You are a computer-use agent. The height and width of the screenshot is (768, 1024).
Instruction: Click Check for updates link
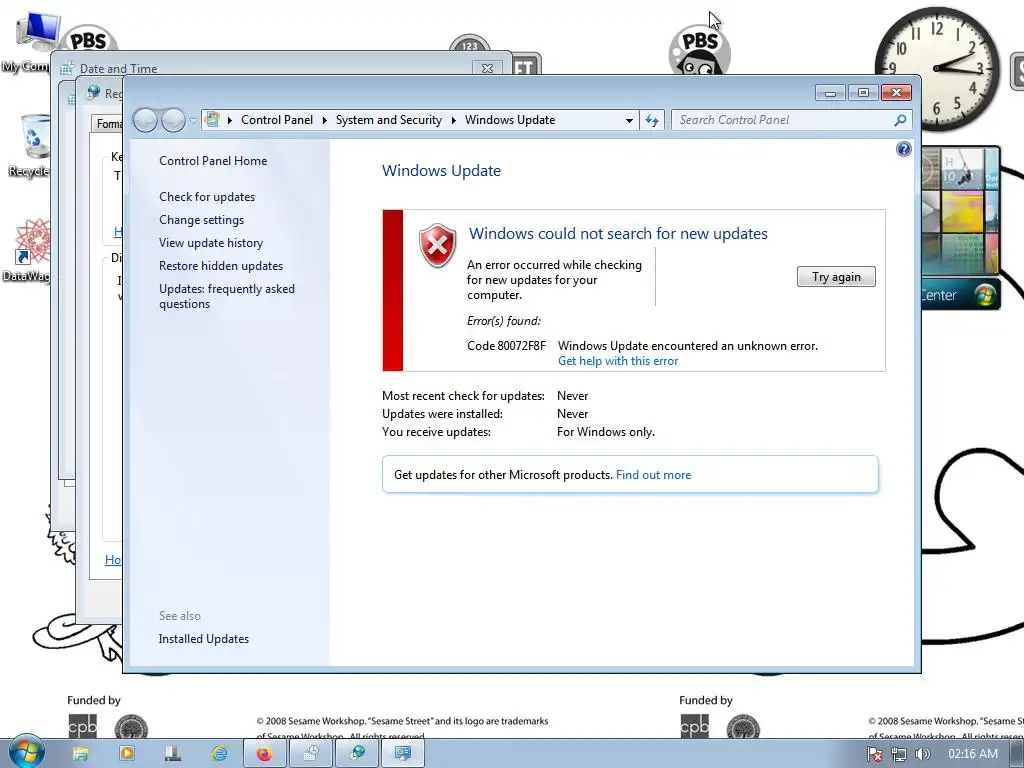tap(207, 197)
